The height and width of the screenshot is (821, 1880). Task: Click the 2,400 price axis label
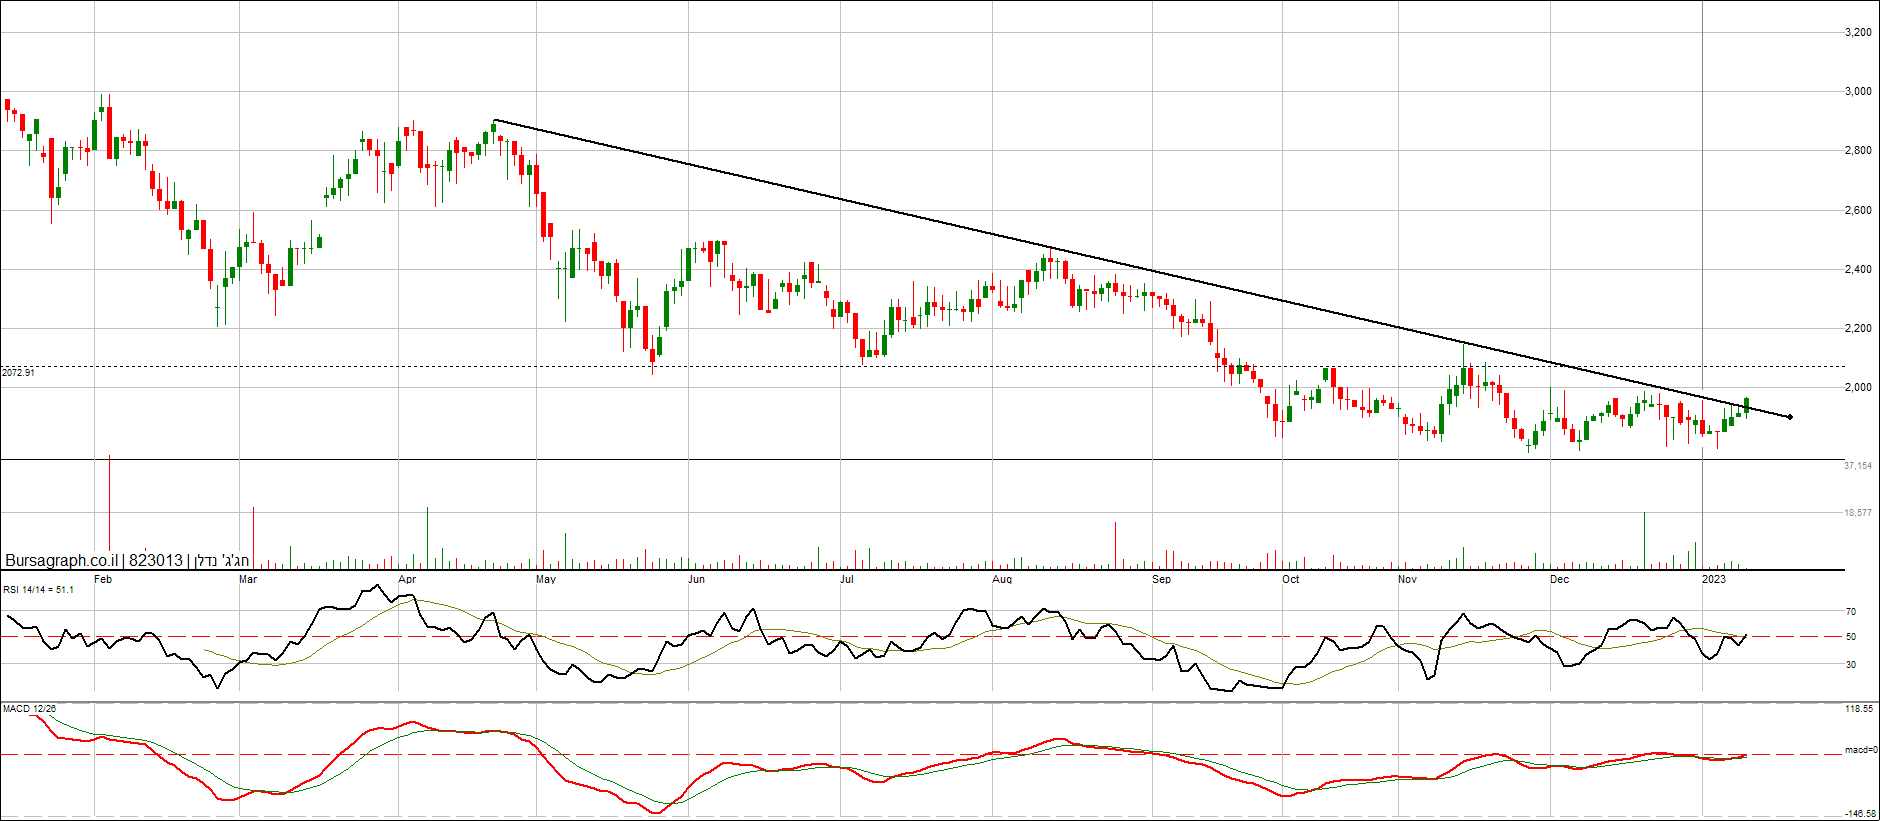pos(1858,270)
